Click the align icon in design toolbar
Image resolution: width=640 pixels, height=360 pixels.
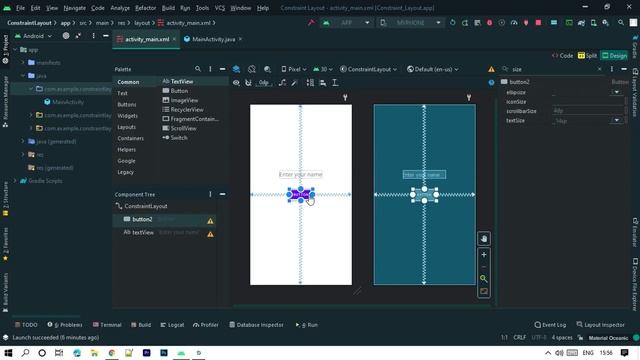[322, 83]
